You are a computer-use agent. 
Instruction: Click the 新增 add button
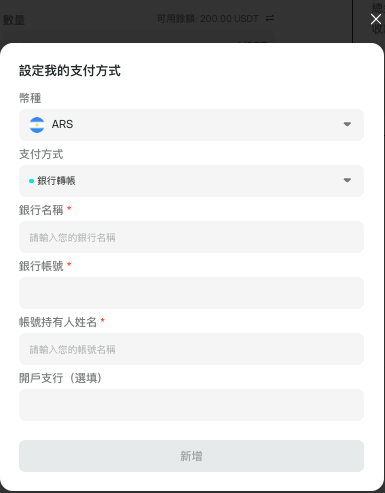[191, 456]
